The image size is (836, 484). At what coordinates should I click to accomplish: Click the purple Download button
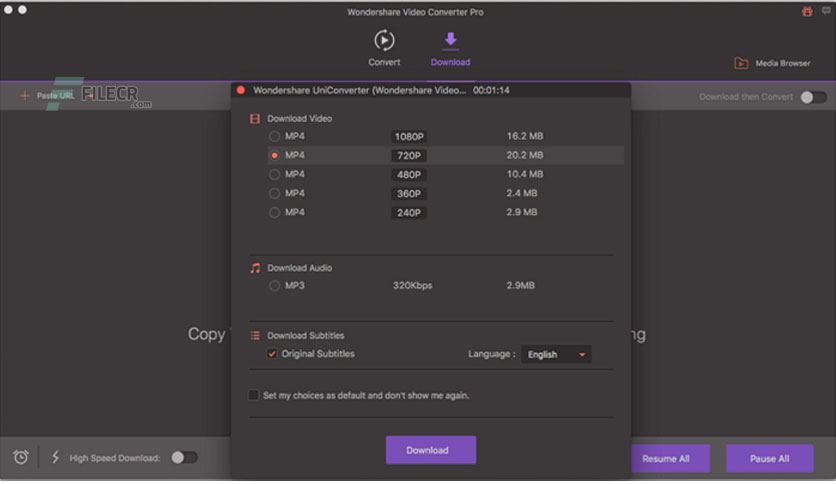click(431, 450)
